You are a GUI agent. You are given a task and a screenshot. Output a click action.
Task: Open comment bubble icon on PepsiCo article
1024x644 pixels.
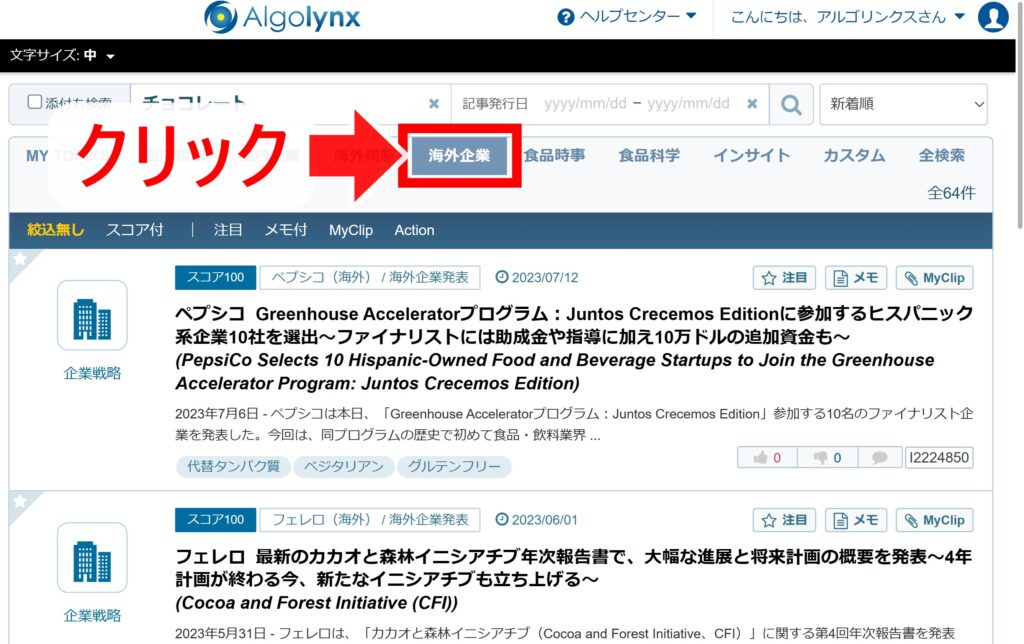(x=879, y=458)
